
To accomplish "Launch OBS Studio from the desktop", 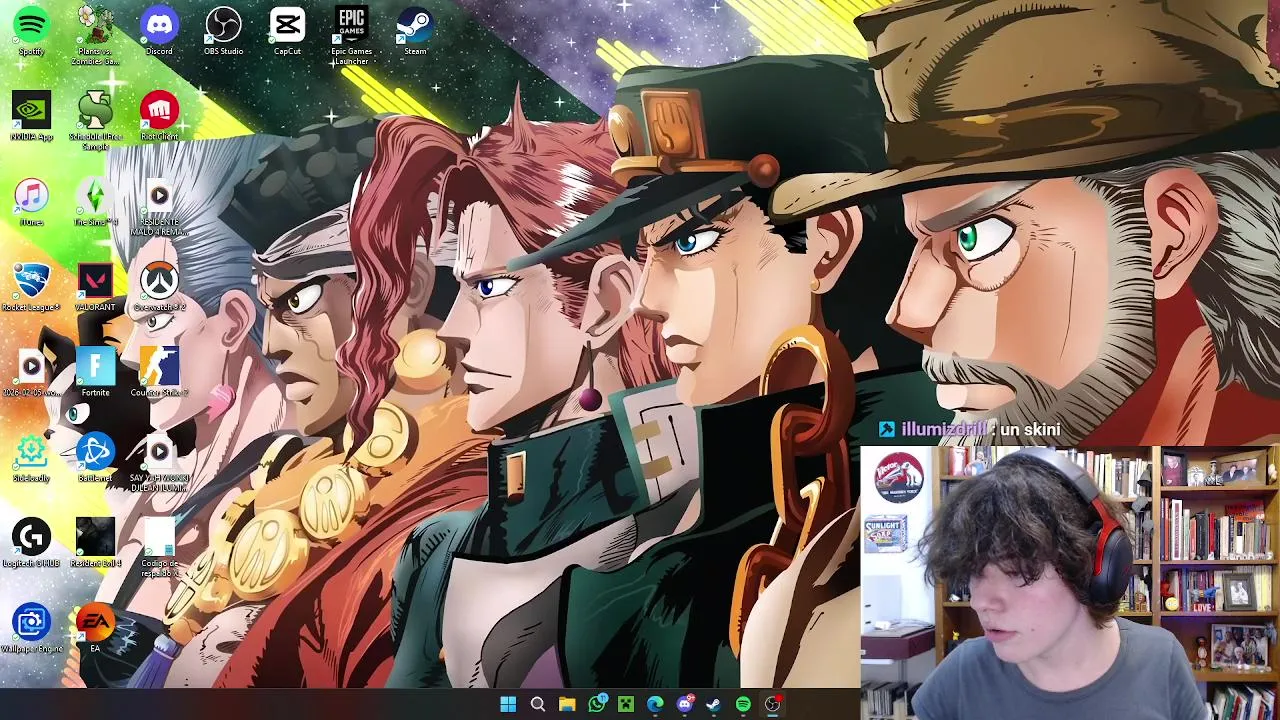I will tap(223, 31).
